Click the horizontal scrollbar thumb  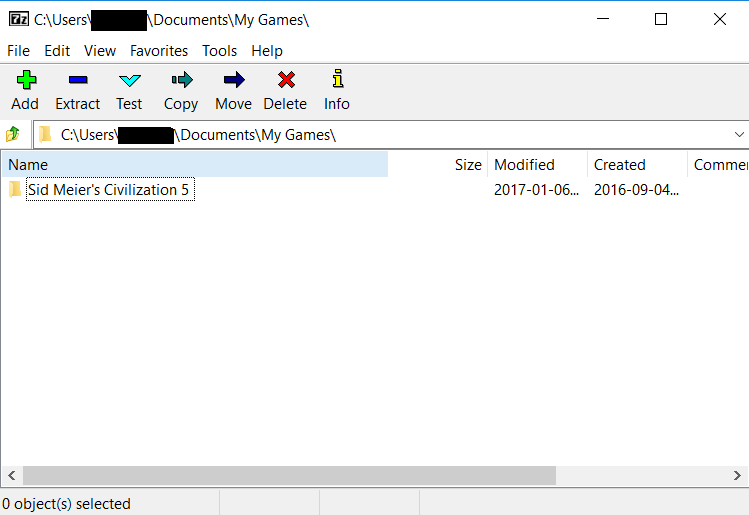[289, 475]
